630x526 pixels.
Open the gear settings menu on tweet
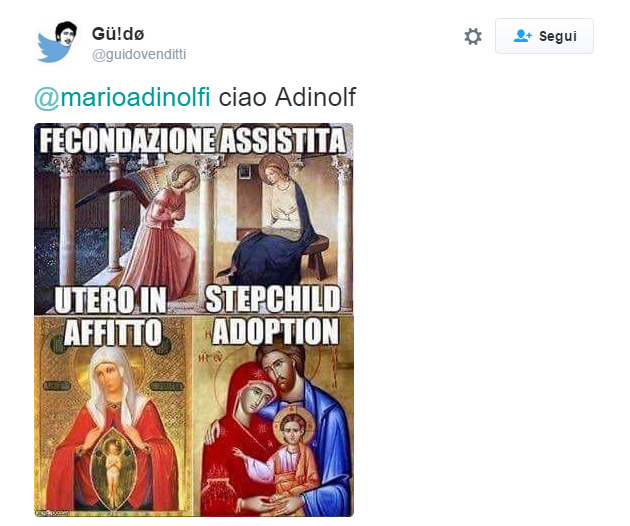473,37
